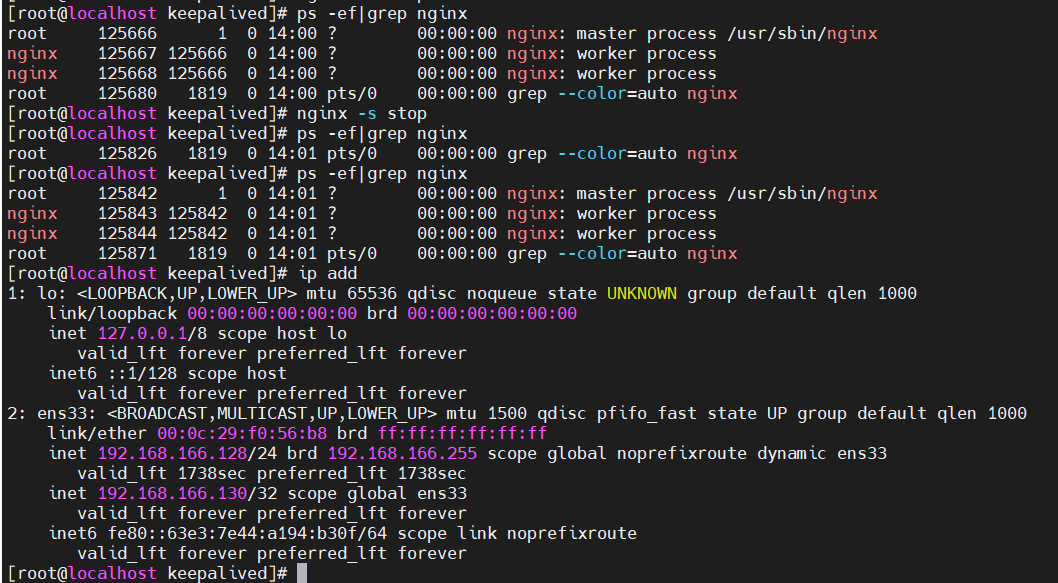Screen dimensions: 1058x583
Task: Click the IPv6 loopback ::1/128
Action: tap(142, 373)
